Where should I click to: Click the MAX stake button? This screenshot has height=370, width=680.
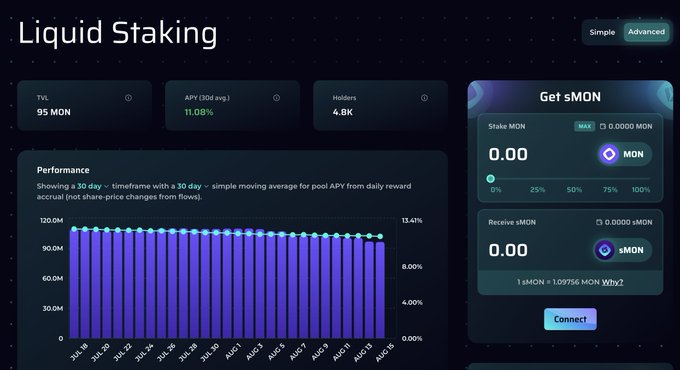pos(585,126)
